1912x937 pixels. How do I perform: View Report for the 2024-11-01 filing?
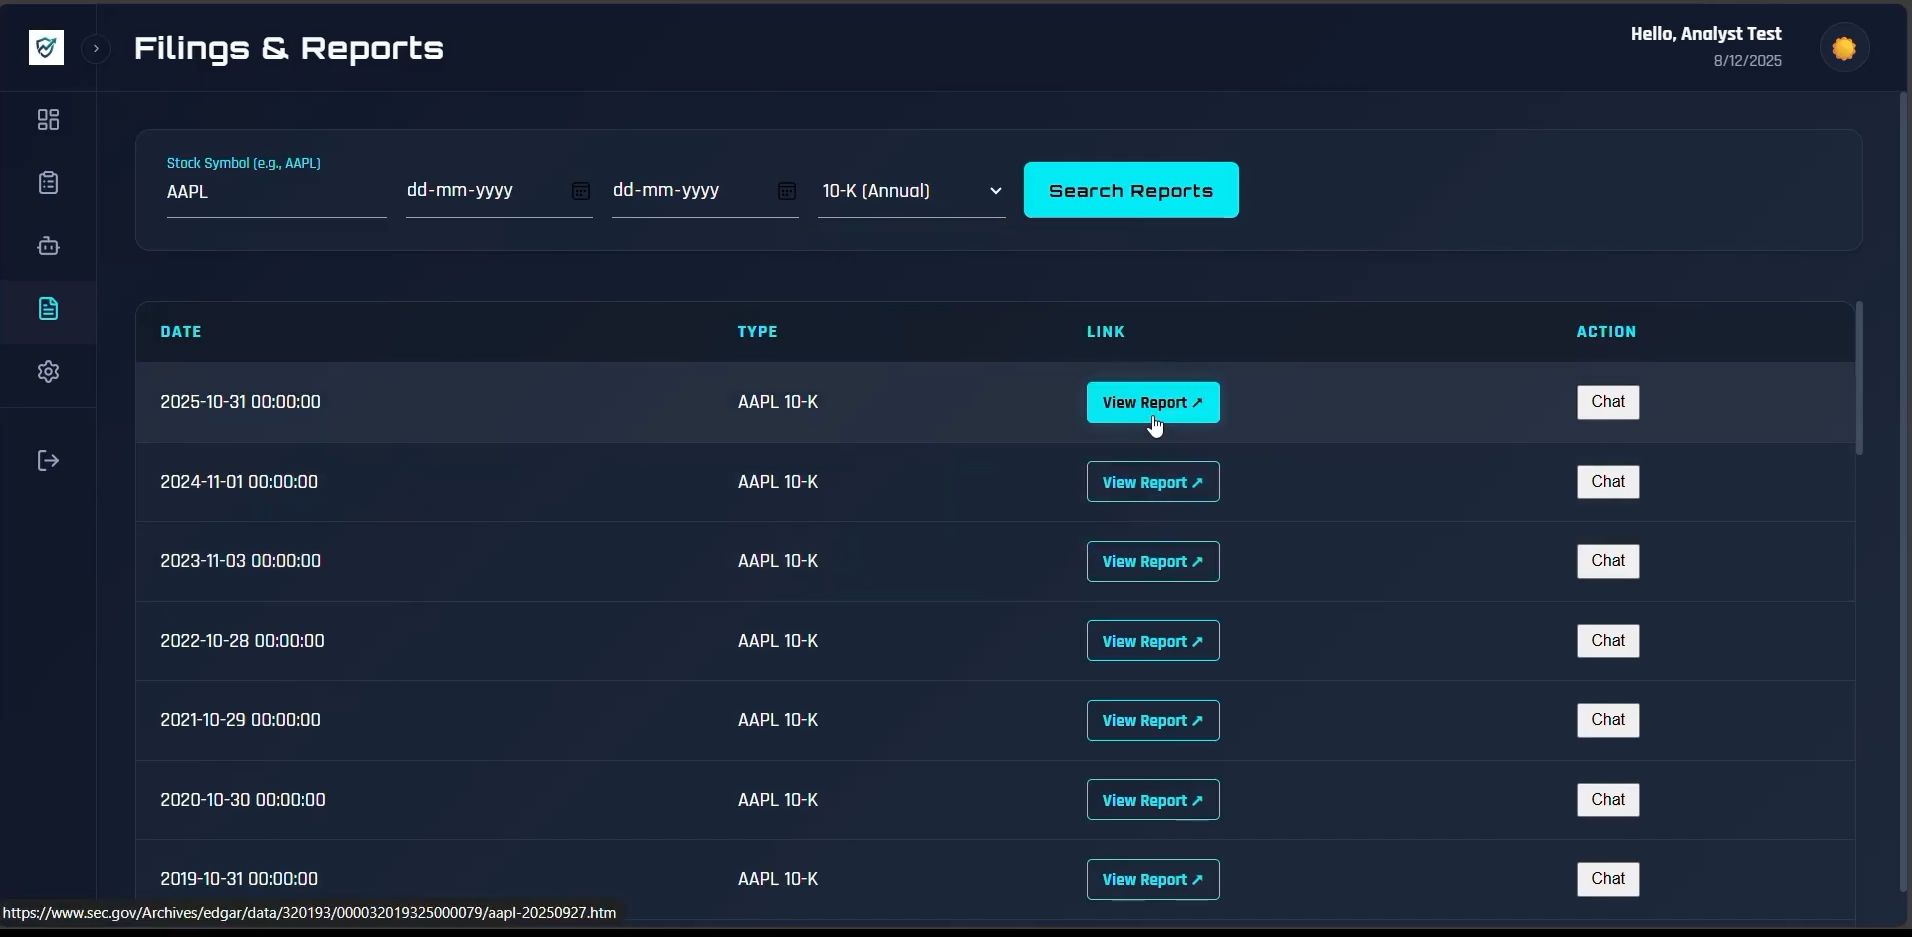click(x=1152, y=482)
